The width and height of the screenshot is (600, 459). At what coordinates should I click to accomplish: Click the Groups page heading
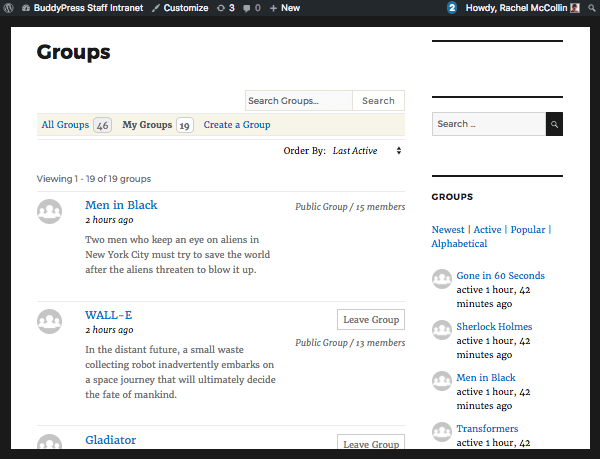[x=73, y=52]
